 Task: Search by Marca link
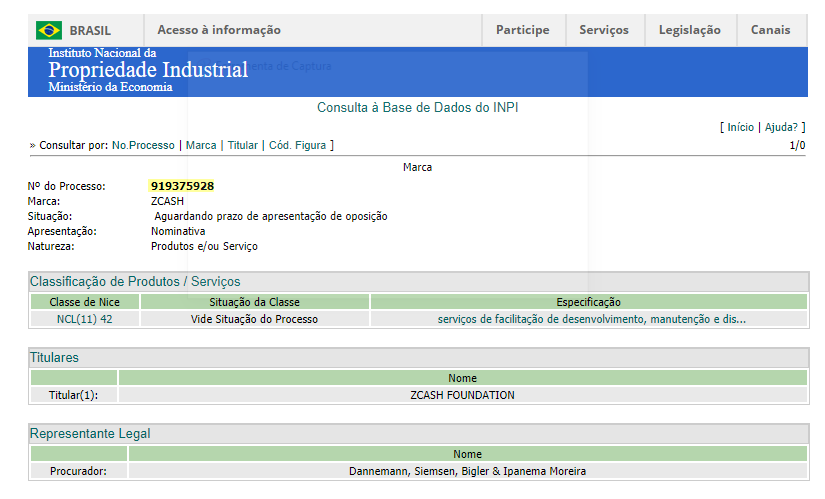click(201, 145)
